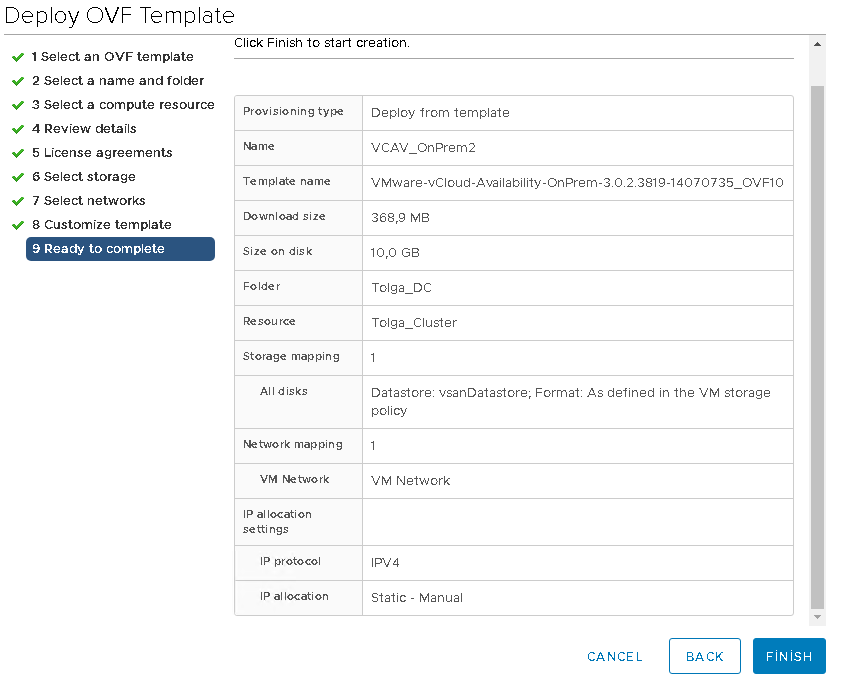Viewport: 847px width, 682px height.
Task: Click the 'Deploy OVF Template' dialog title
Action: (x=119, y=15)
